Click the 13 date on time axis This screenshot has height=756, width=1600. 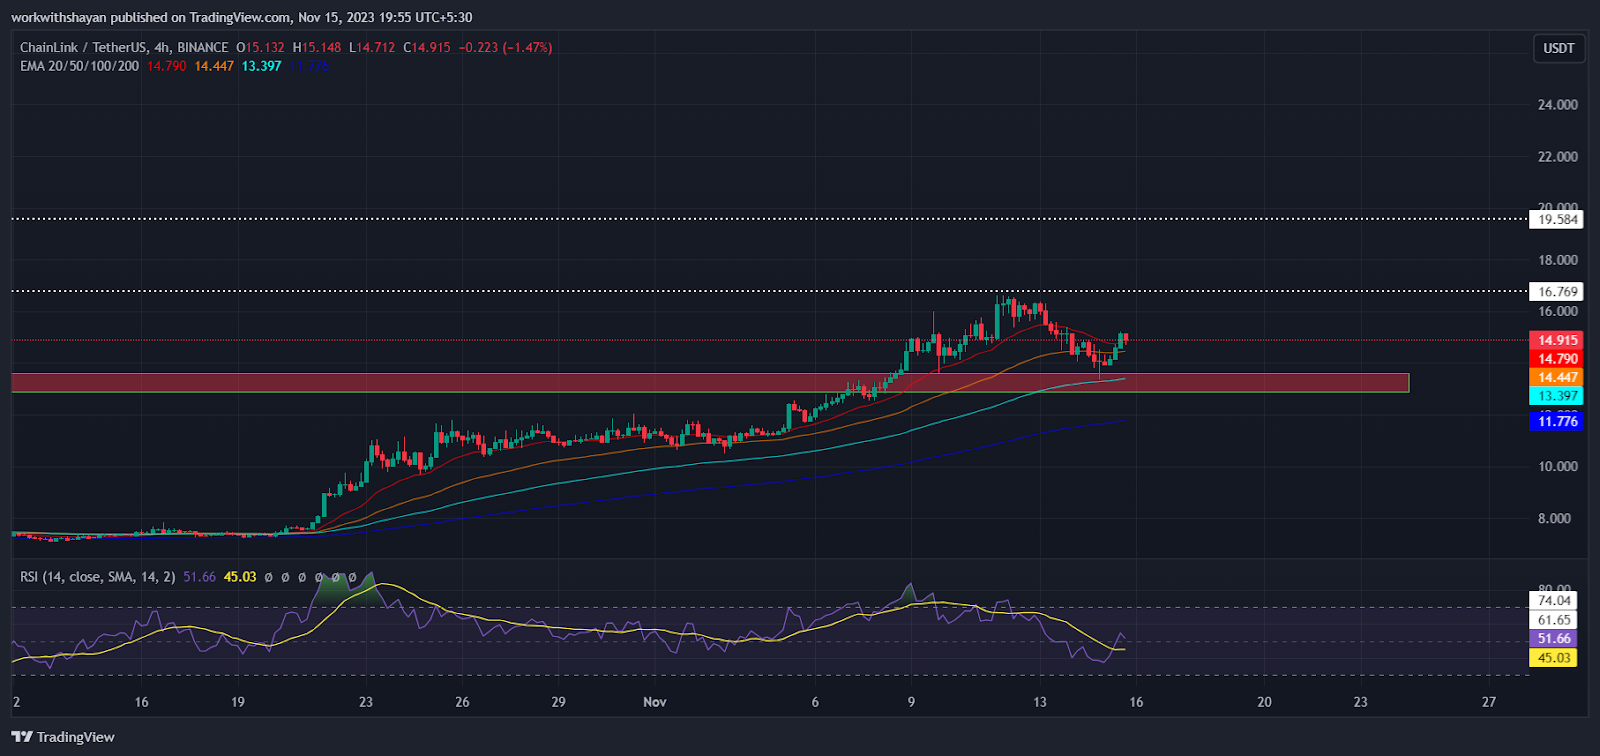tap(1040, 702)
